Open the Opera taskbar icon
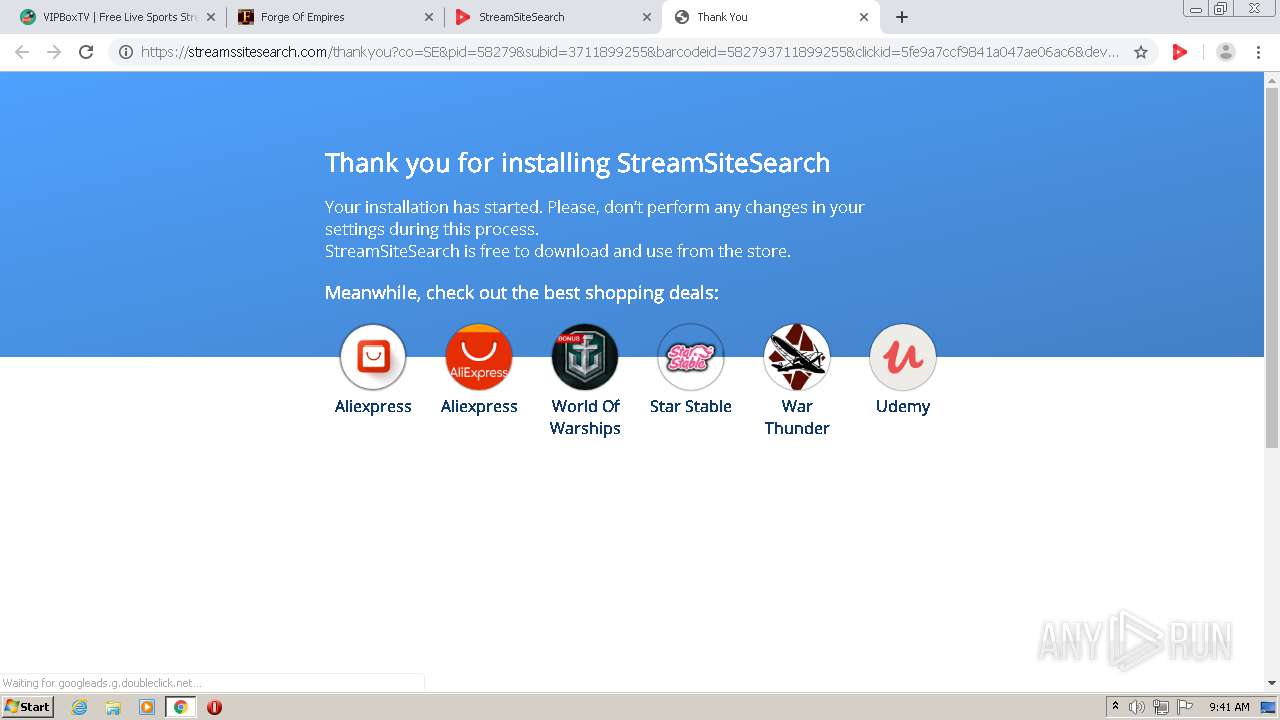Image resolution: width=1280 pixels, height=720 pixels. [214, 707]
